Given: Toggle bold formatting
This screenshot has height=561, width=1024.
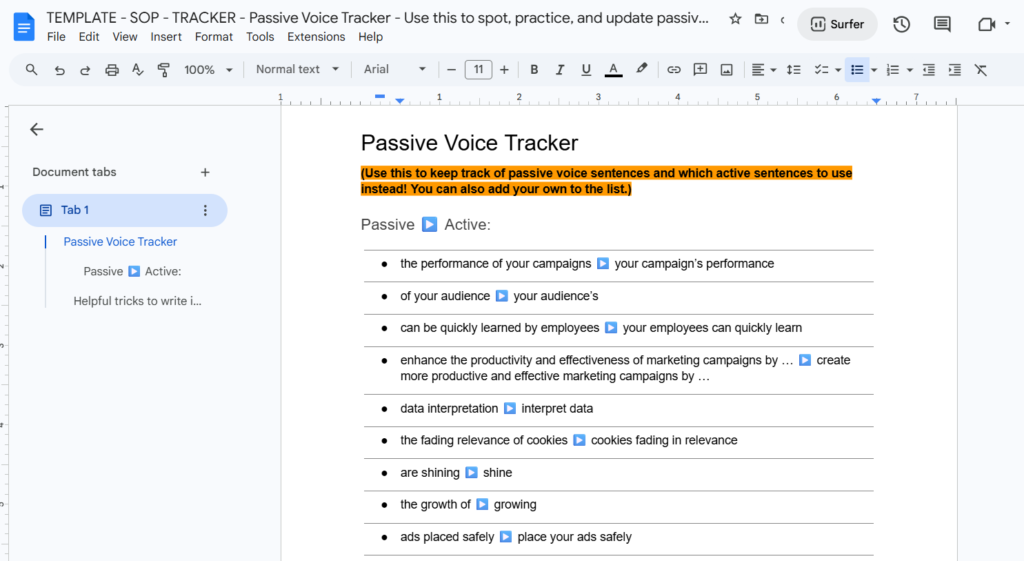Looking at the screenshot, I should click(534, 70).
